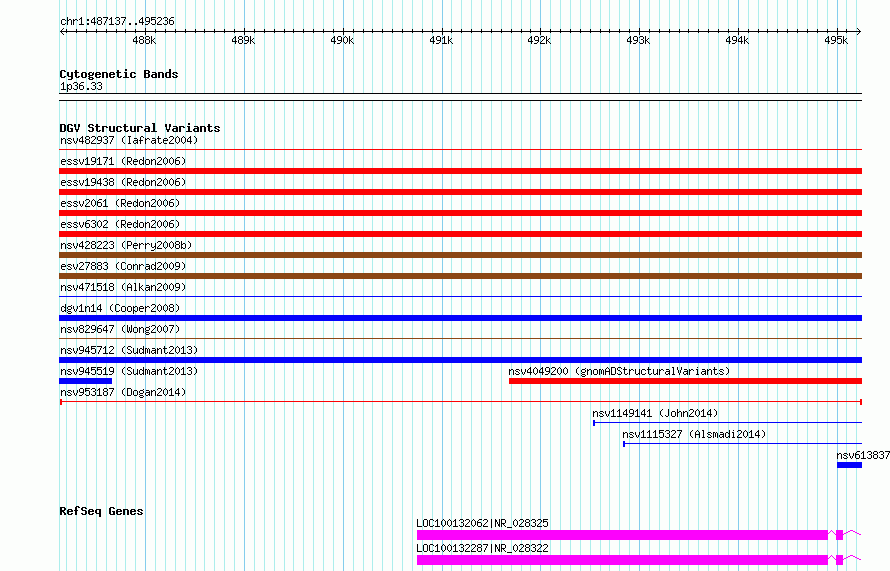Image resolution: width=890 pixels, height=571 pixels.
Task: Click the left arrow of the ruler
Action: pos(62,31)
